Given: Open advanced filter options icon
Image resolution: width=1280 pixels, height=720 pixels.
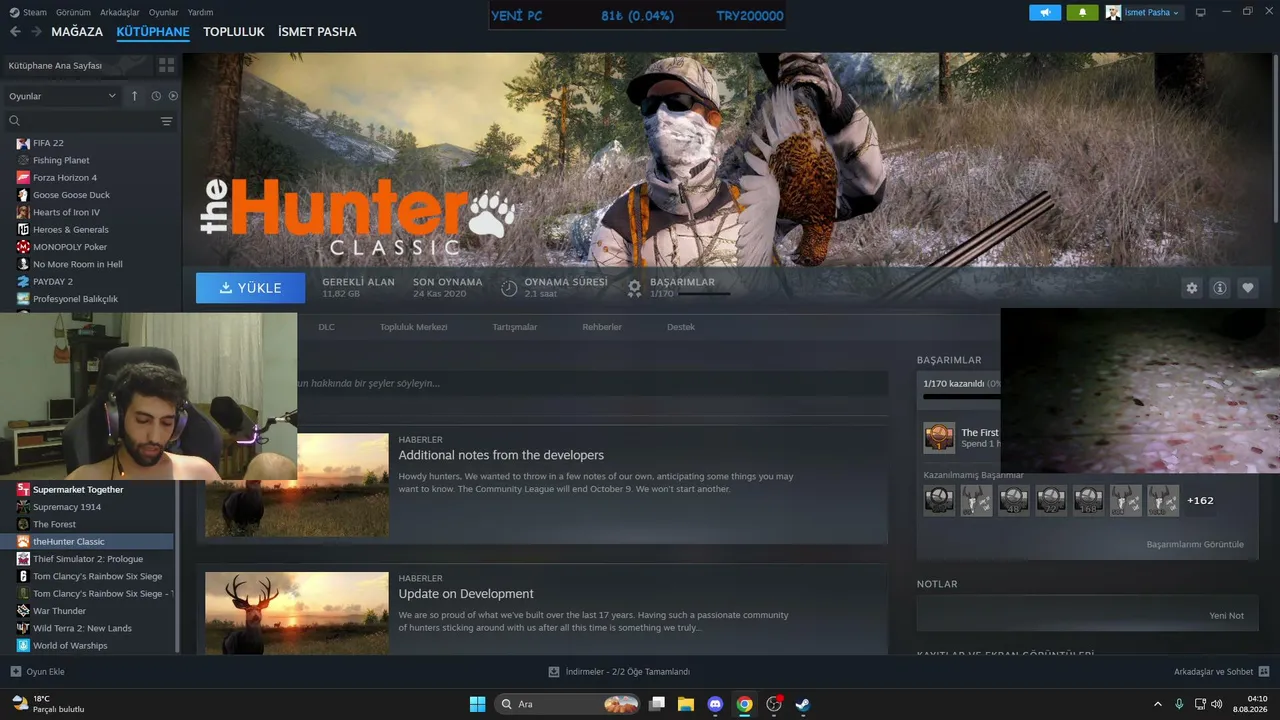Looking at the screenshot, I should coord(167,121).
